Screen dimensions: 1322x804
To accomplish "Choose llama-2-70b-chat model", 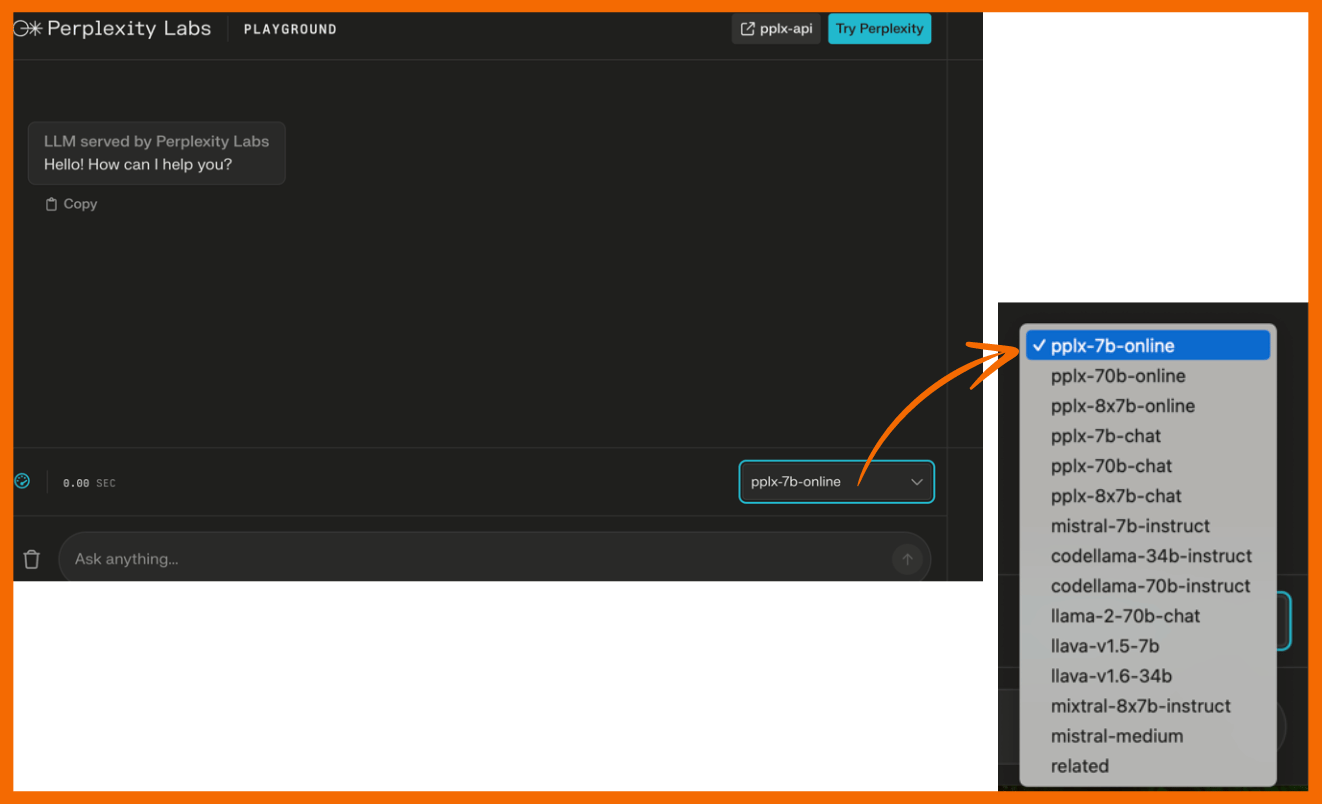I will (1125, 616).
